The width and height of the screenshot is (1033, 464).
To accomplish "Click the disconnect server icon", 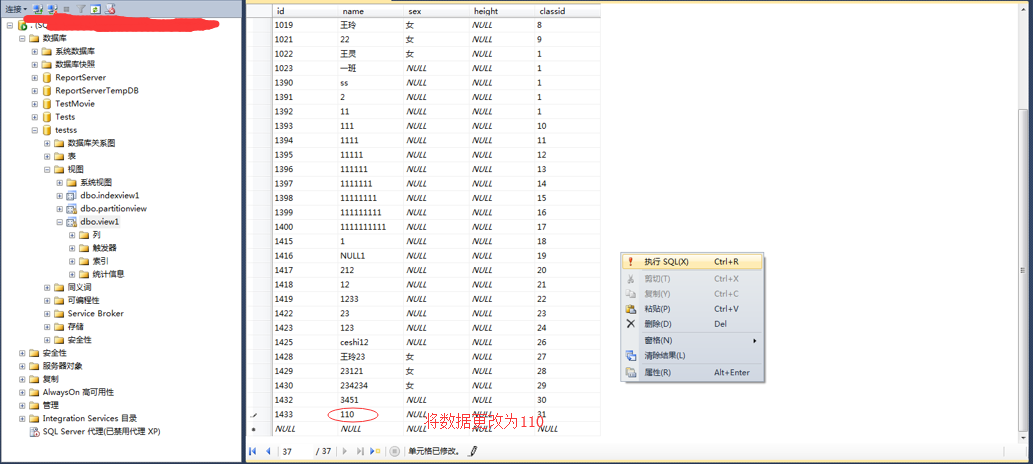I will click(x=52, y=9).
